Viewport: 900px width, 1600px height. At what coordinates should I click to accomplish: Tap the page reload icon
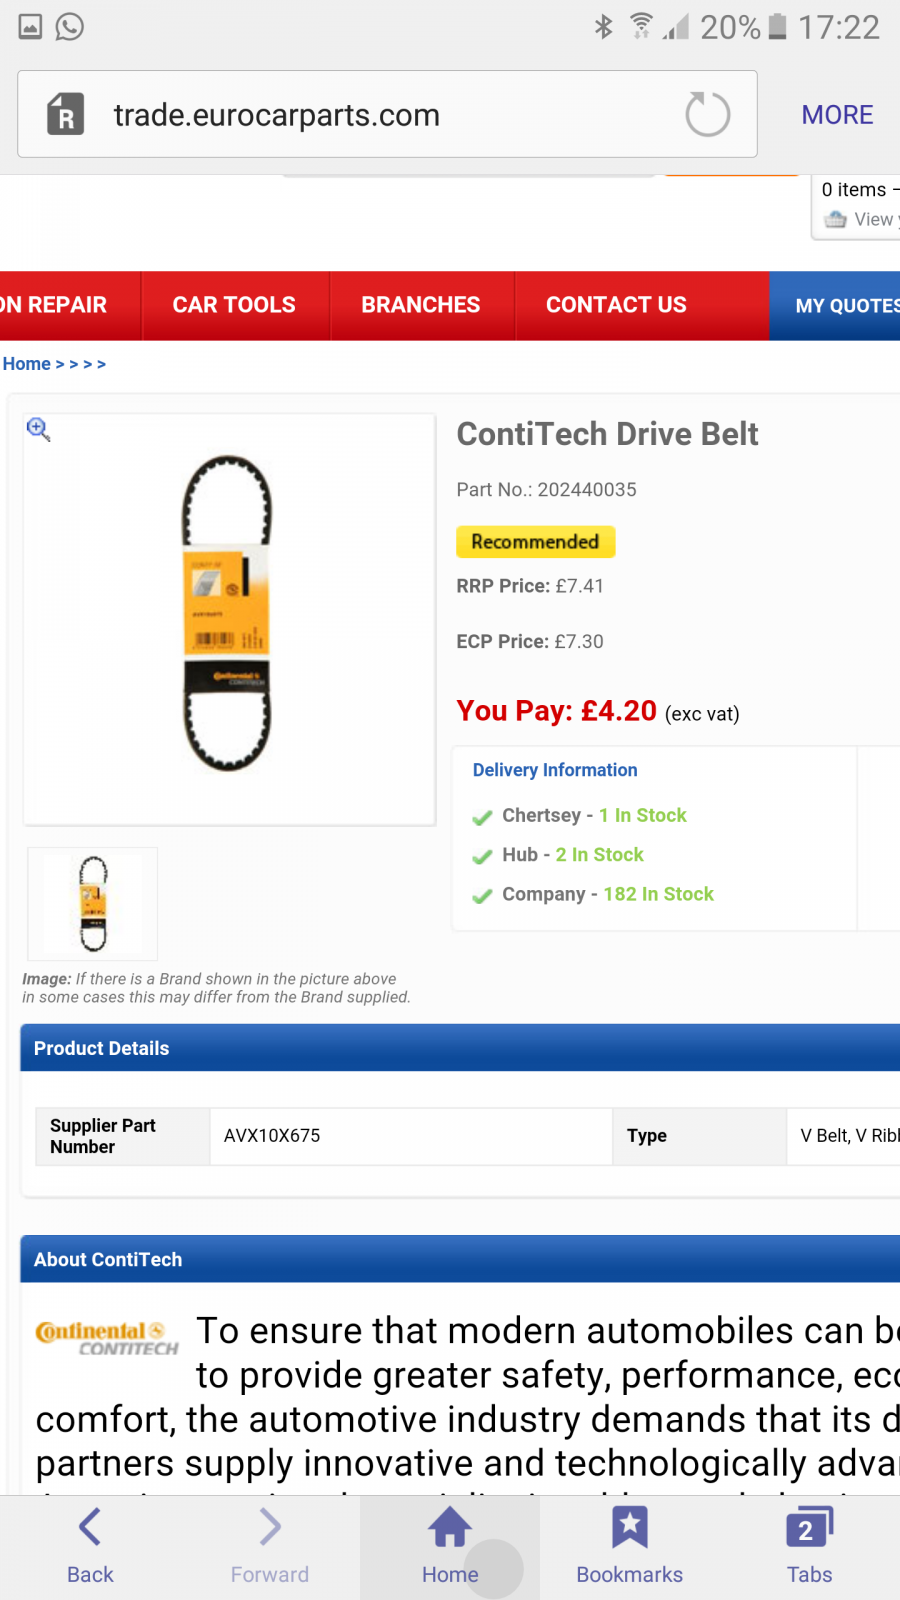click(x=707, y=114)
